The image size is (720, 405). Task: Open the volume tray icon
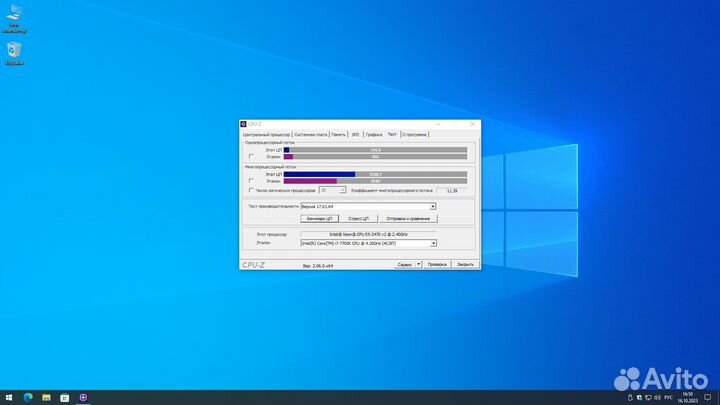(657, 398)
